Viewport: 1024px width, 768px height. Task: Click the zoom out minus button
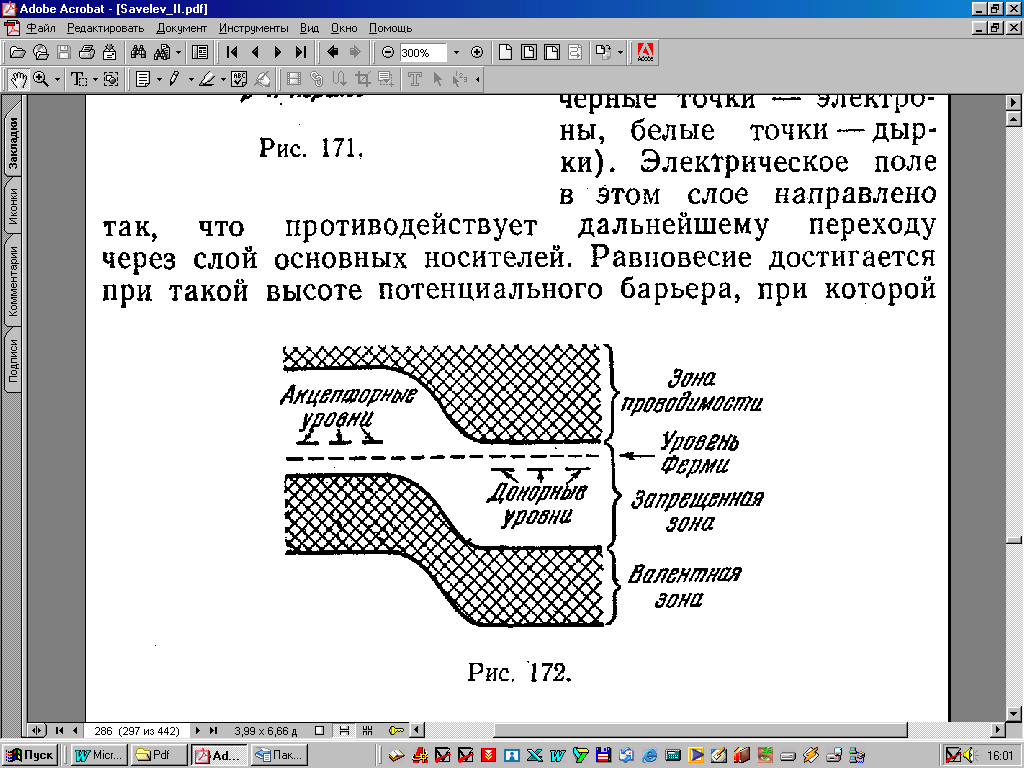pyautogui.click(x=388, y=52)
